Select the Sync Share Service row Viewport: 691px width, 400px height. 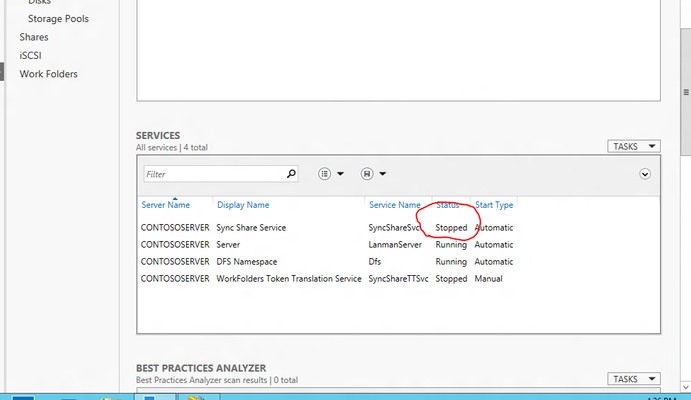coord(327,228)
